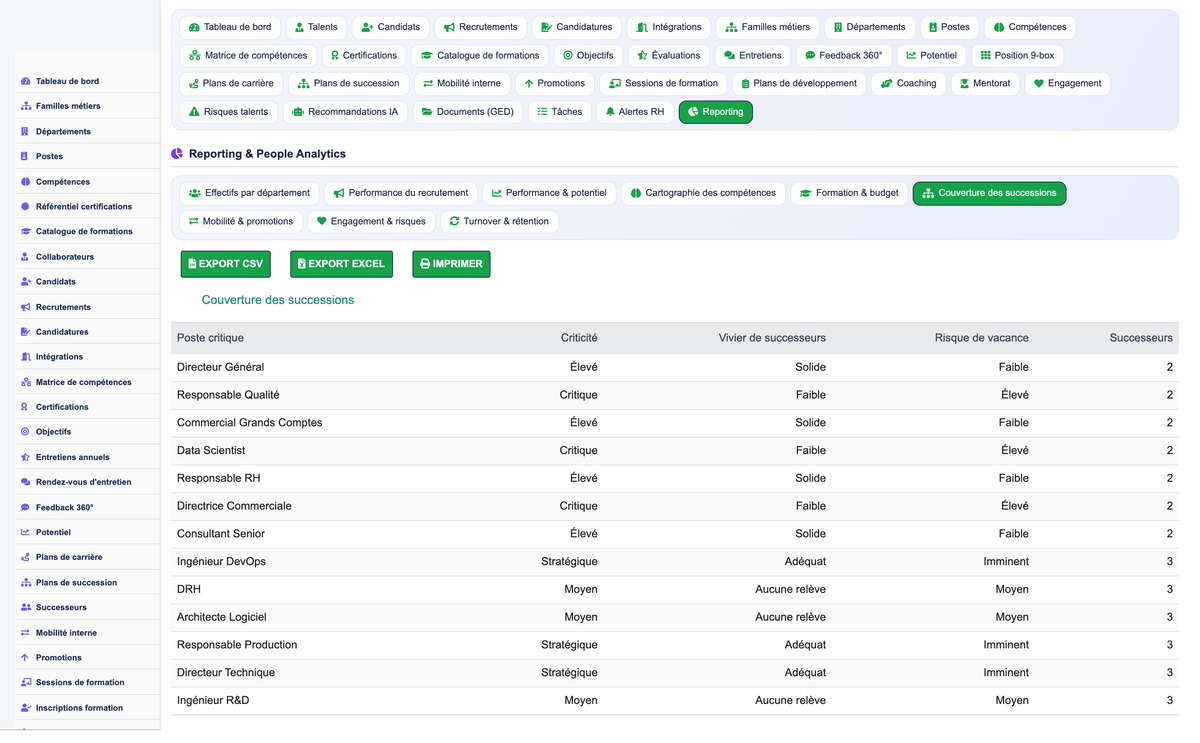Click the Catalogue de formations sidebar icon
Image resolution: width=1200 pixels, height=743 pixels.
[25, 231]
